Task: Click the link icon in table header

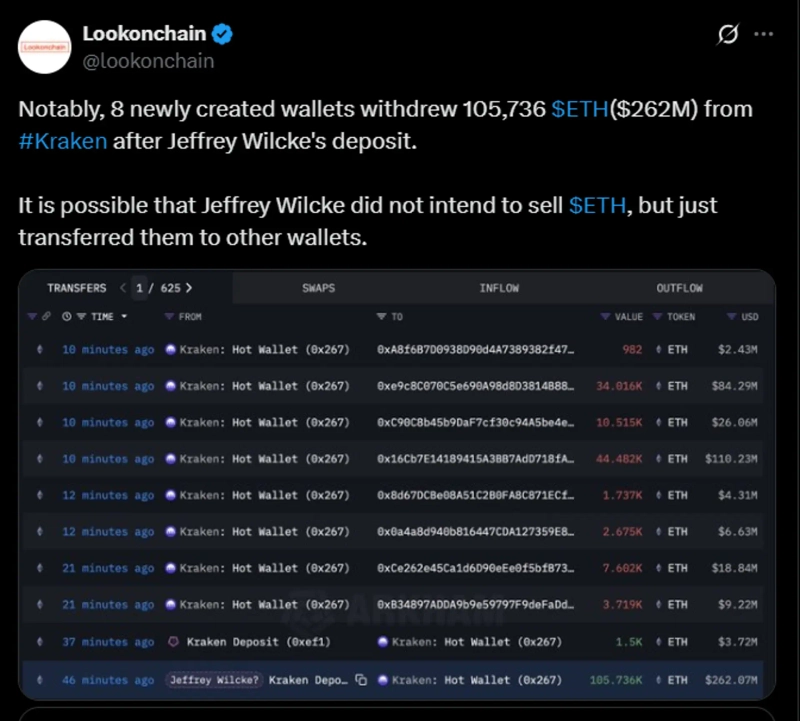Action: tap(46, 317)
